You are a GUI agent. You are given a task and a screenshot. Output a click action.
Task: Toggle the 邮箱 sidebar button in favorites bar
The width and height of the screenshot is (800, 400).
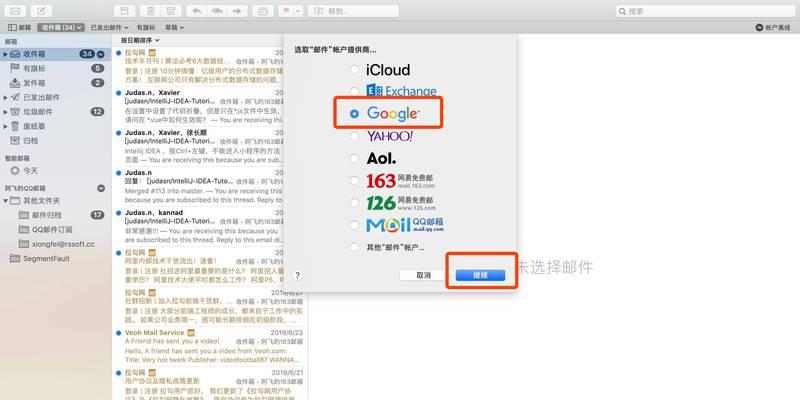point(20,28)
